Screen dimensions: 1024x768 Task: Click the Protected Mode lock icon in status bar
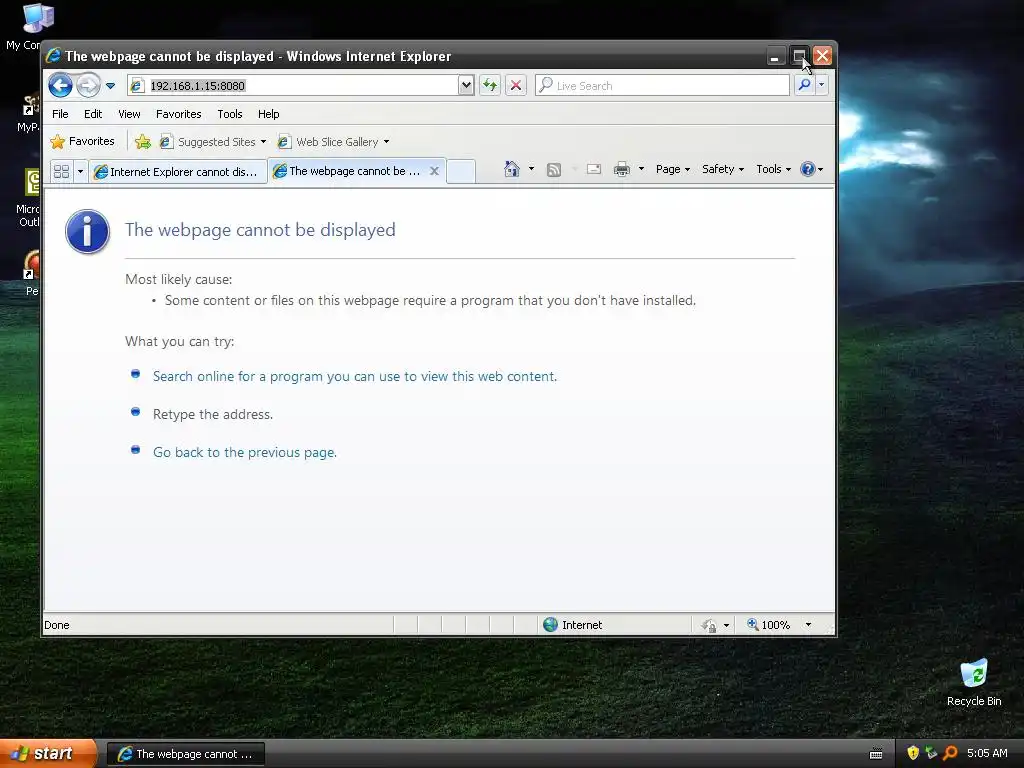[709, 626]
